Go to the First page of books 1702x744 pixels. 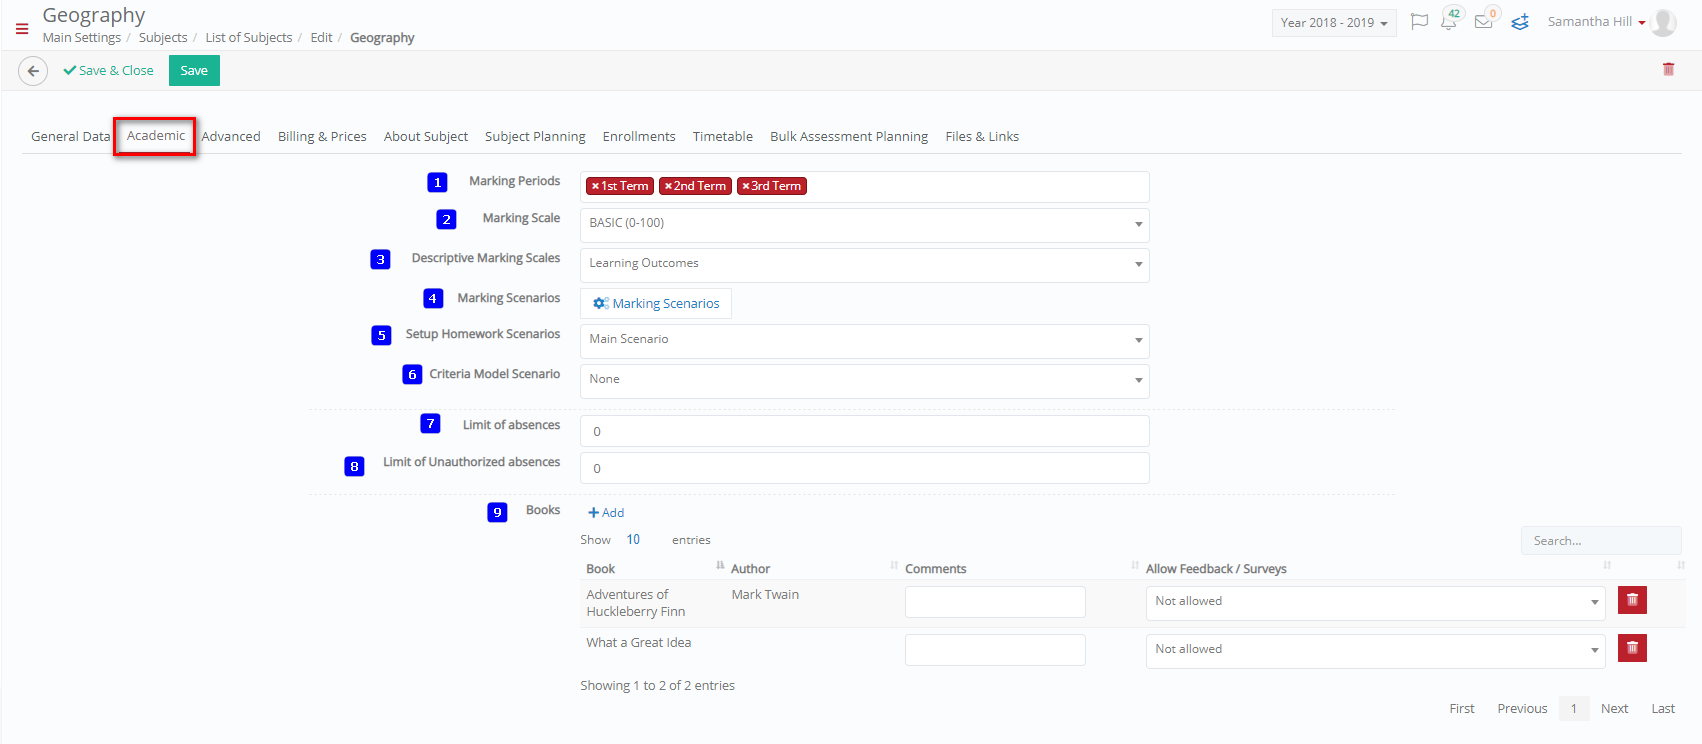(x=1462, y=708)
